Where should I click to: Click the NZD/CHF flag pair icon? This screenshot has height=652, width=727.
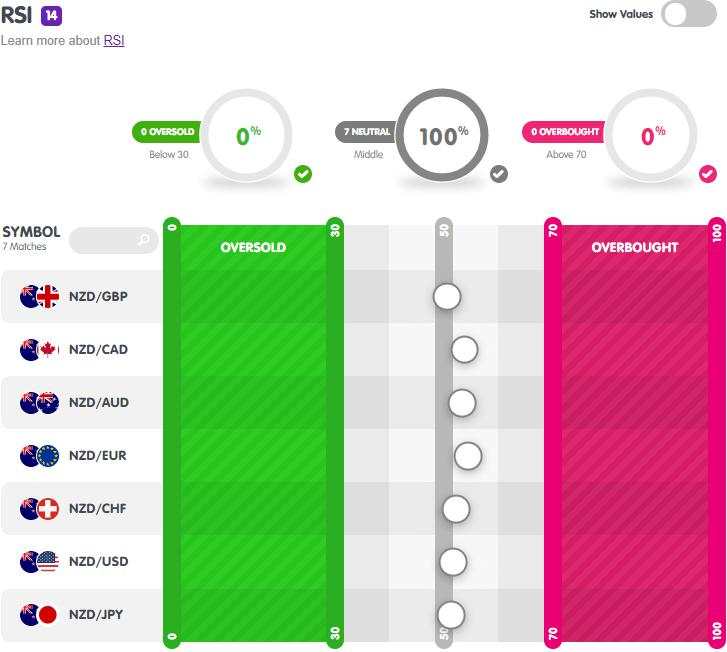[x=39, y=509]
